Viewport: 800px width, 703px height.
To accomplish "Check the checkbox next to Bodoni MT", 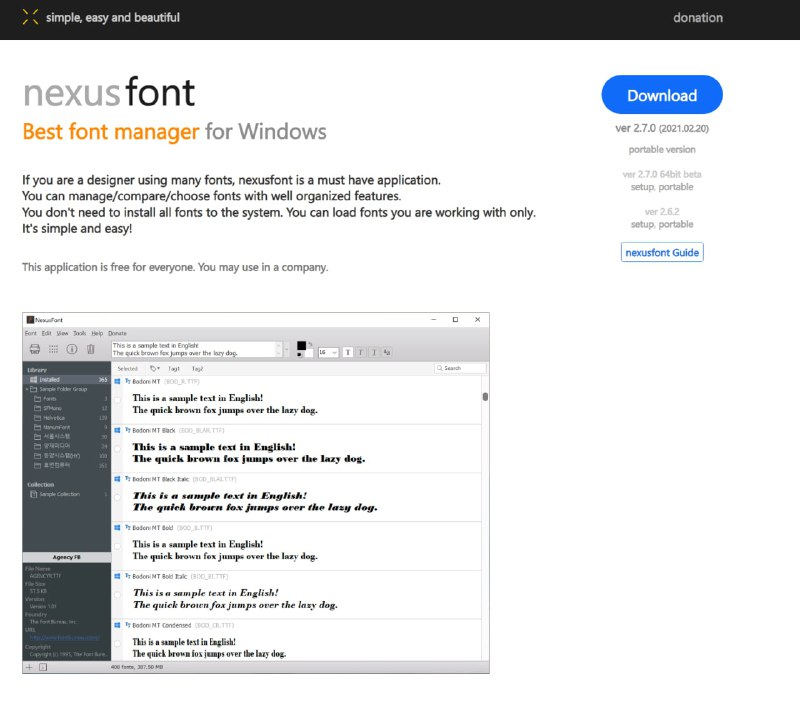I will tap(117, 381).
